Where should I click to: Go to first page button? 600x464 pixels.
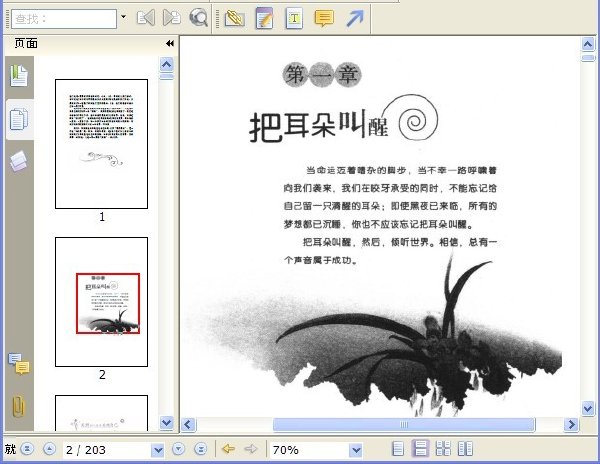[27, 449]
